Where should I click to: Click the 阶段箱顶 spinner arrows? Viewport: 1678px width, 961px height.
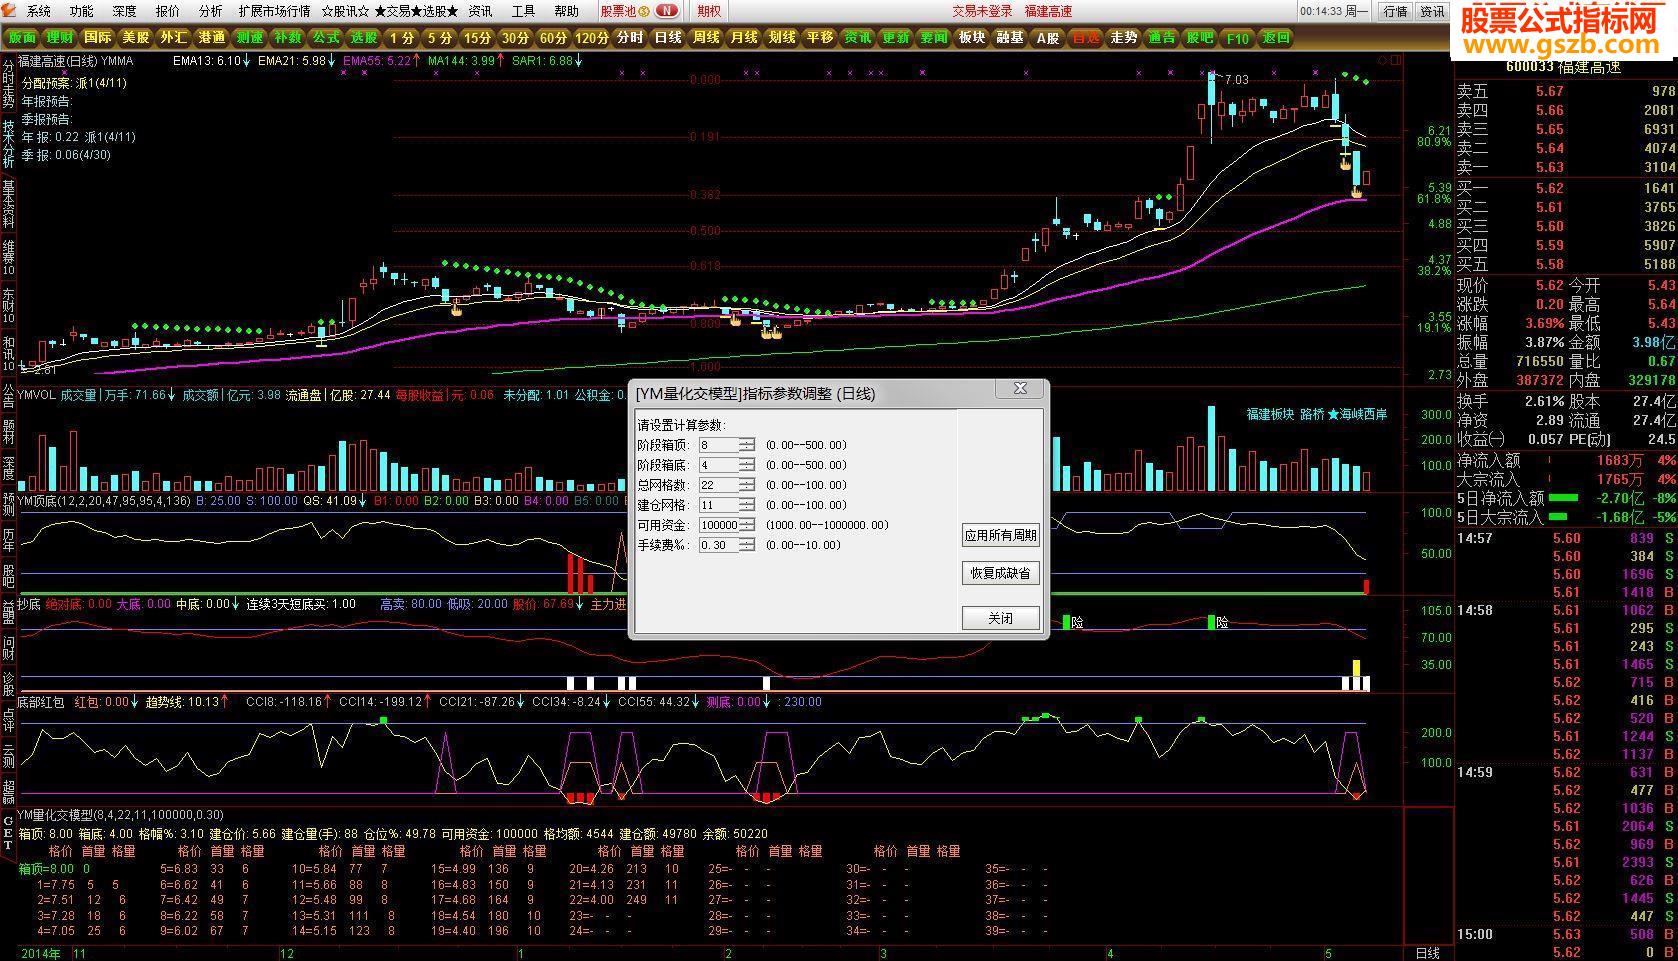point(747,445)
